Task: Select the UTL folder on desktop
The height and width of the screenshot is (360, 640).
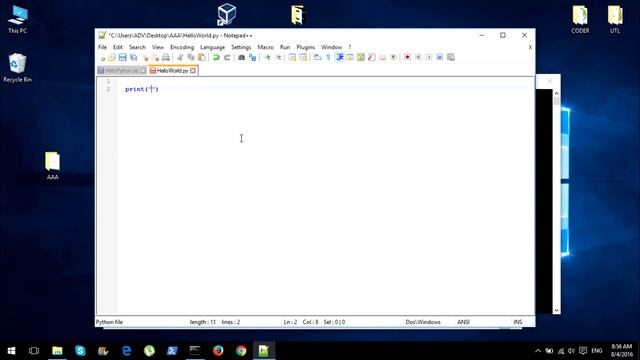Action: [615, 19]
